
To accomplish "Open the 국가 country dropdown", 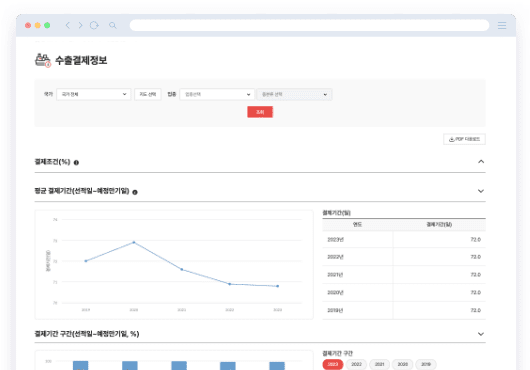I will pos(94,94).
